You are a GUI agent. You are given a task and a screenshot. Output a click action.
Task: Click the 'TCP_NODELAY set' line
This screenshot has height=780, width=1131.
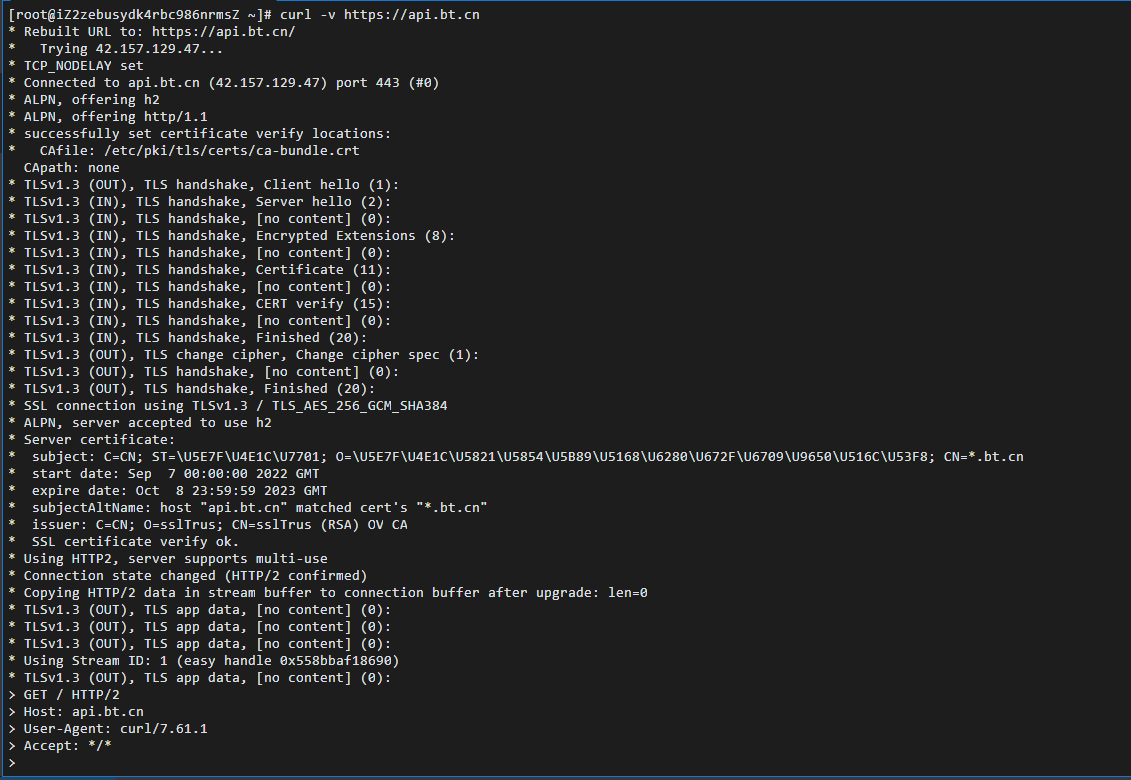pyautogui.click(x=84, y=66)
